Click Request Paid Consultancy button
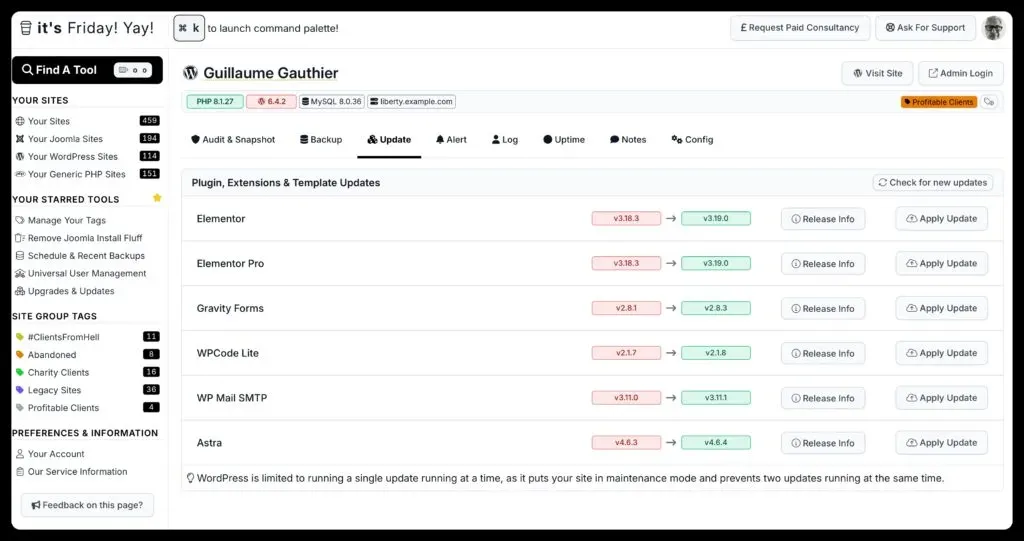Viewport: 1024px width, 541px height. tap(800, 28)
